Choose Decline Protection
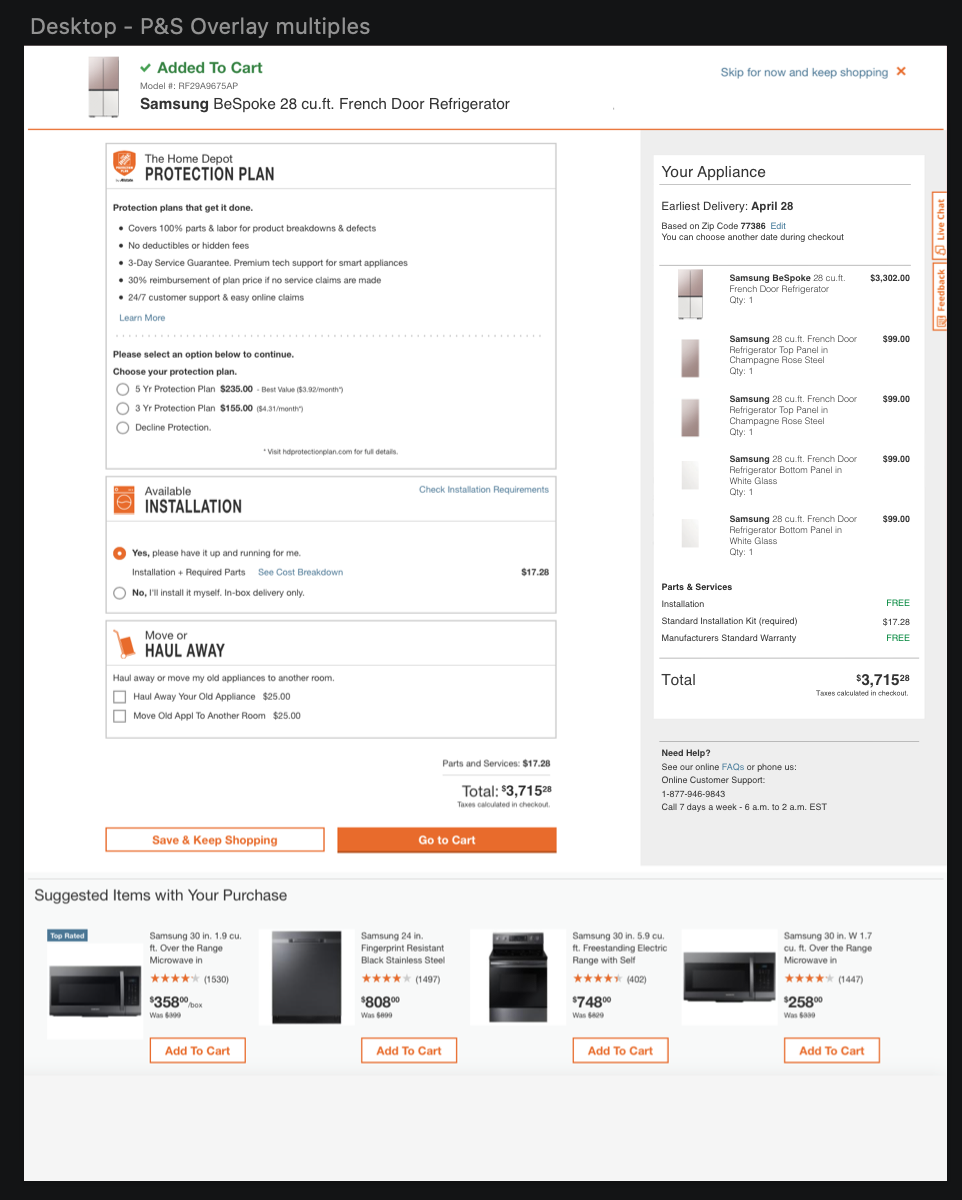 tap(123, 428)
